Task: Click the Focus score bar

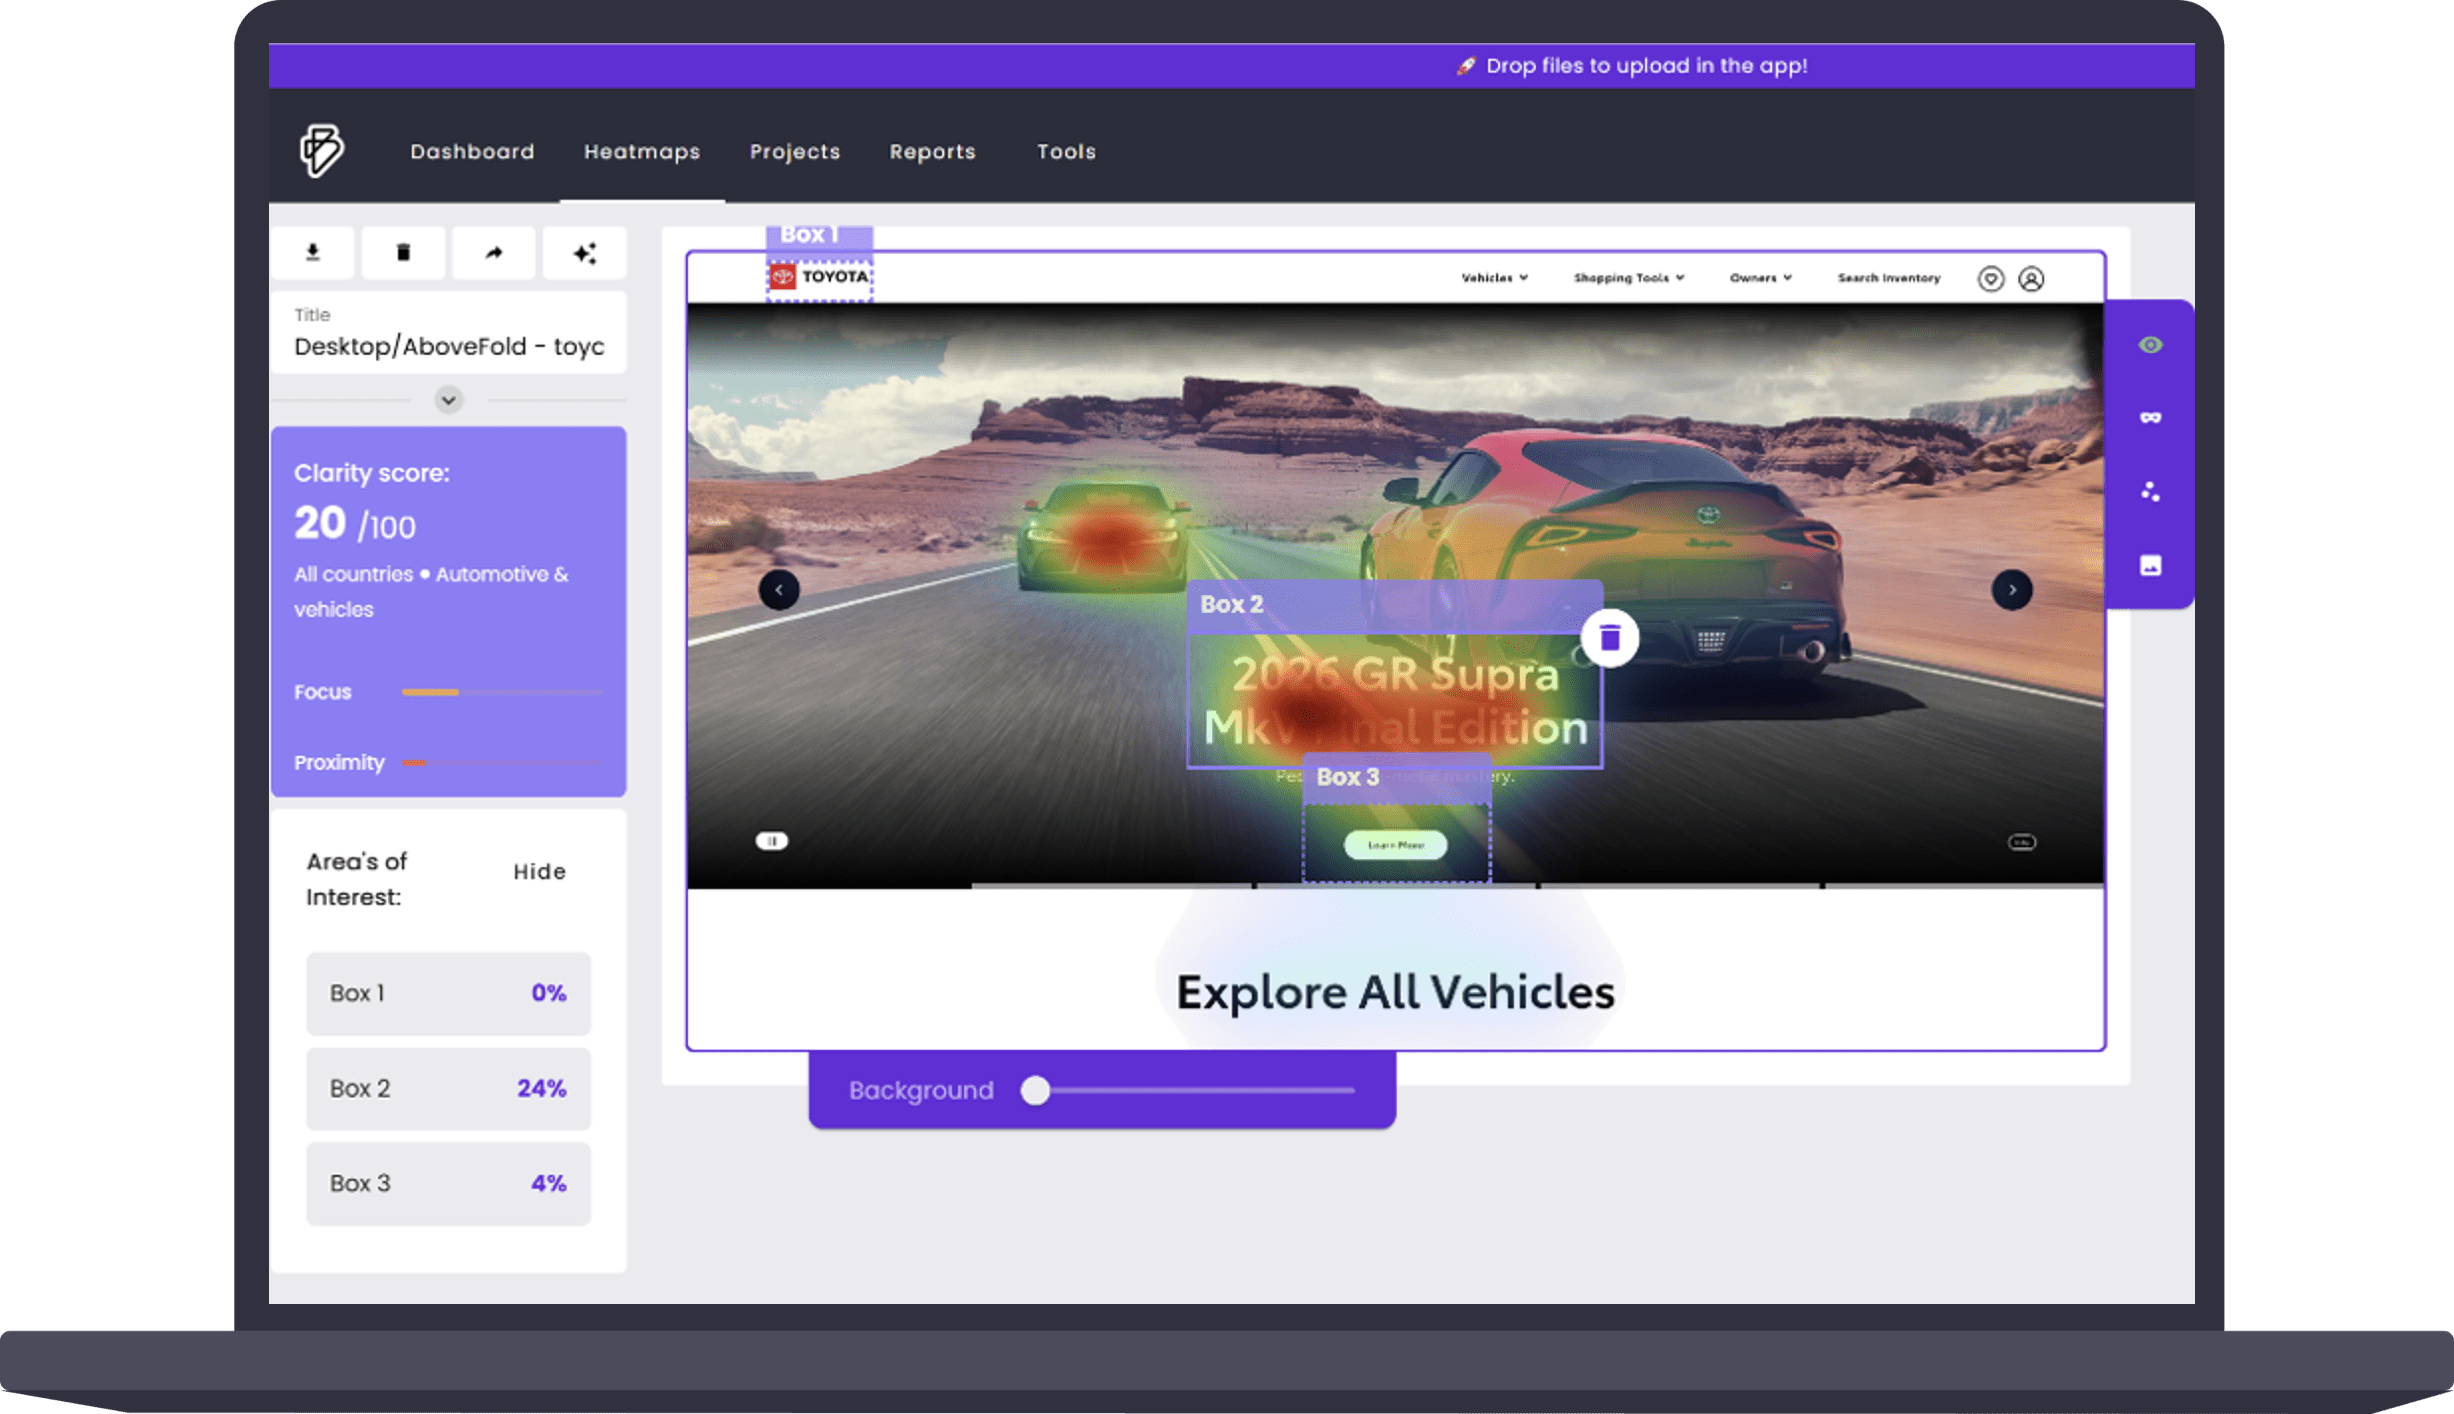Action: coord(501,692)
